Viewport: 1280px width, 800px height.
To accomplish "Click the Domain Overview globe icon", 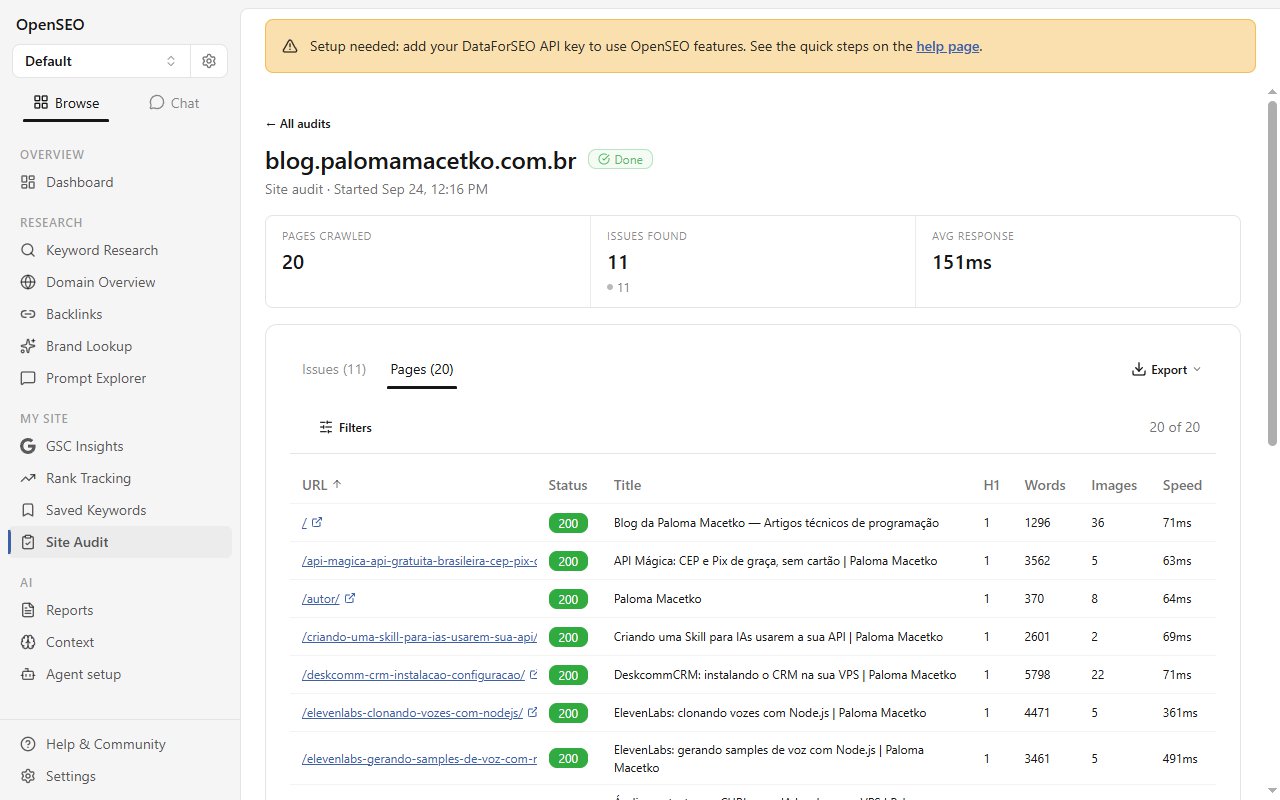I will (x=28, y=282).
